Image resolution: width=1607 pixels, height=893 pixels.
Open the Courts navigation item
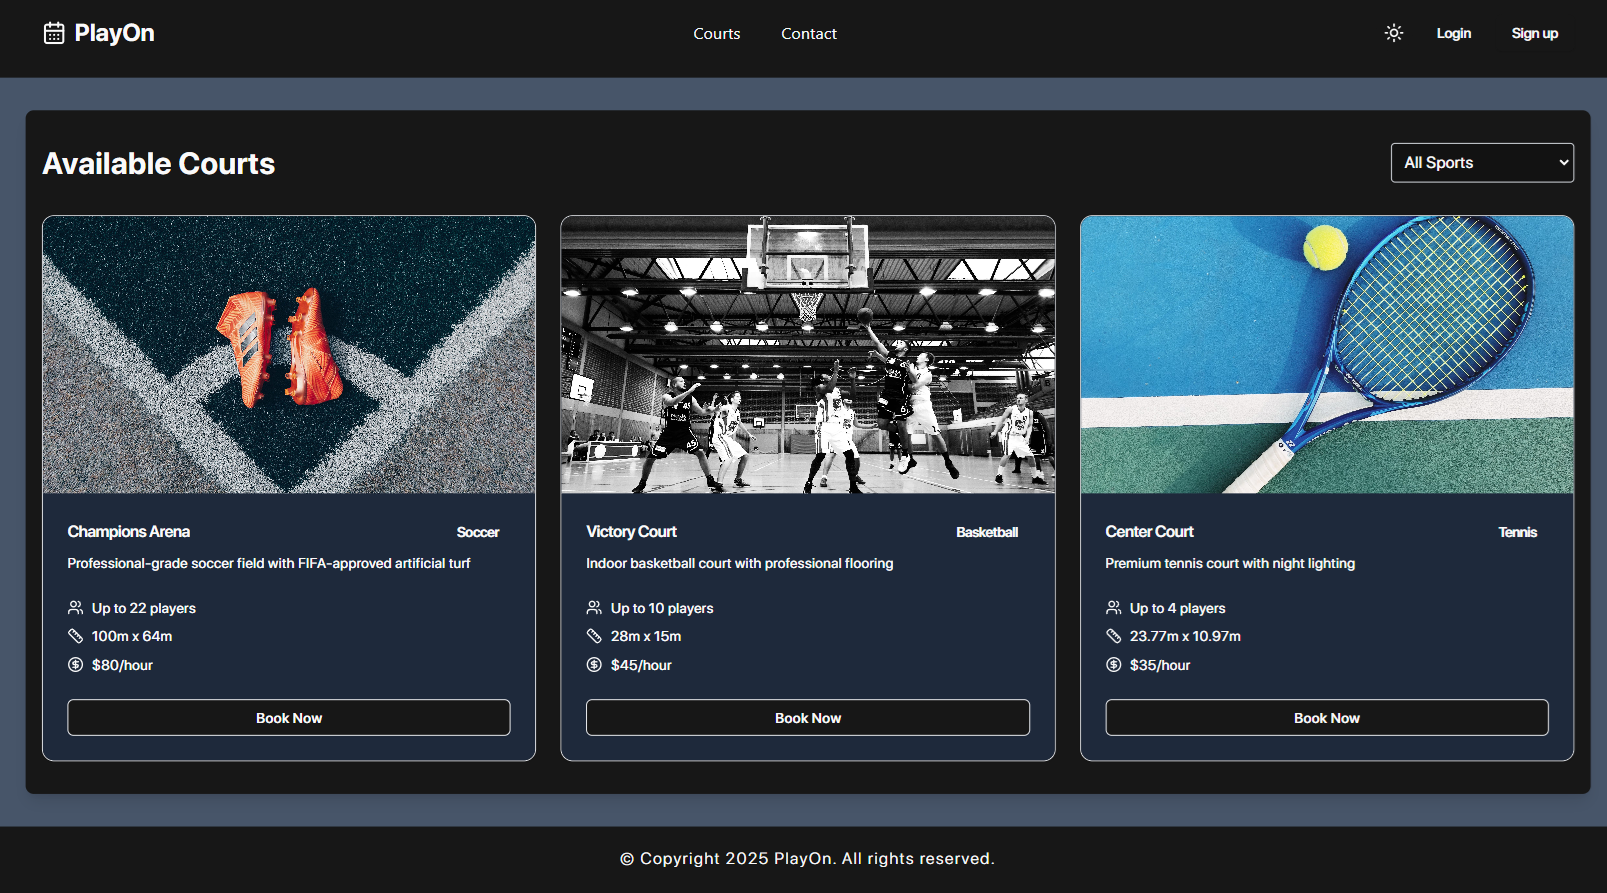click(716, 34)
